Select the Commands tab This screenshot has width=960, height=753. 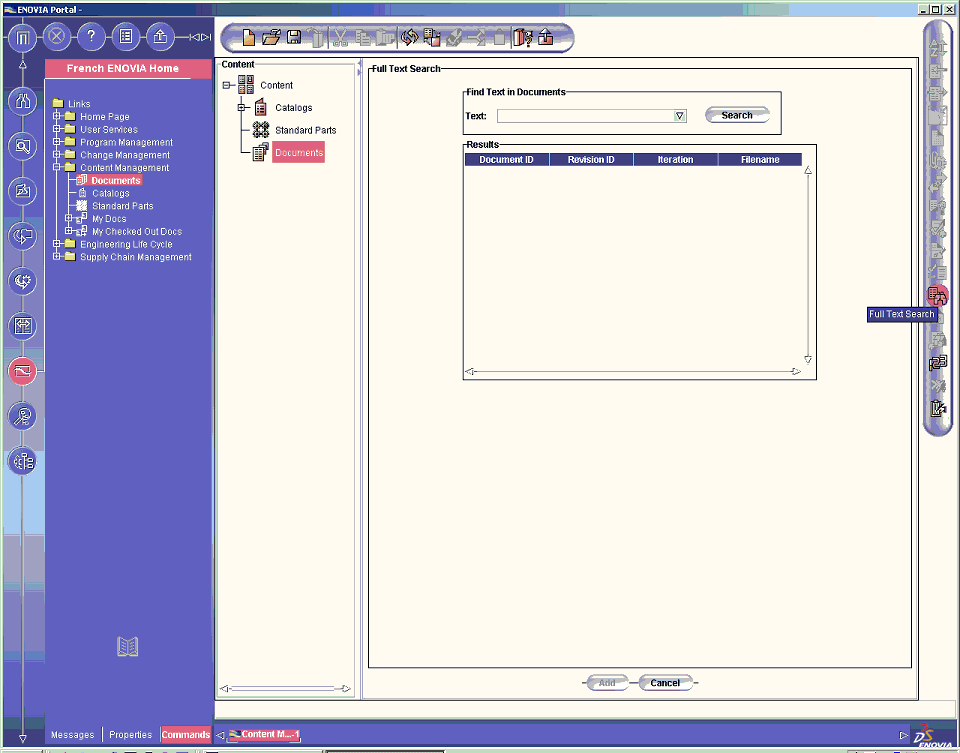click(186, 735)
